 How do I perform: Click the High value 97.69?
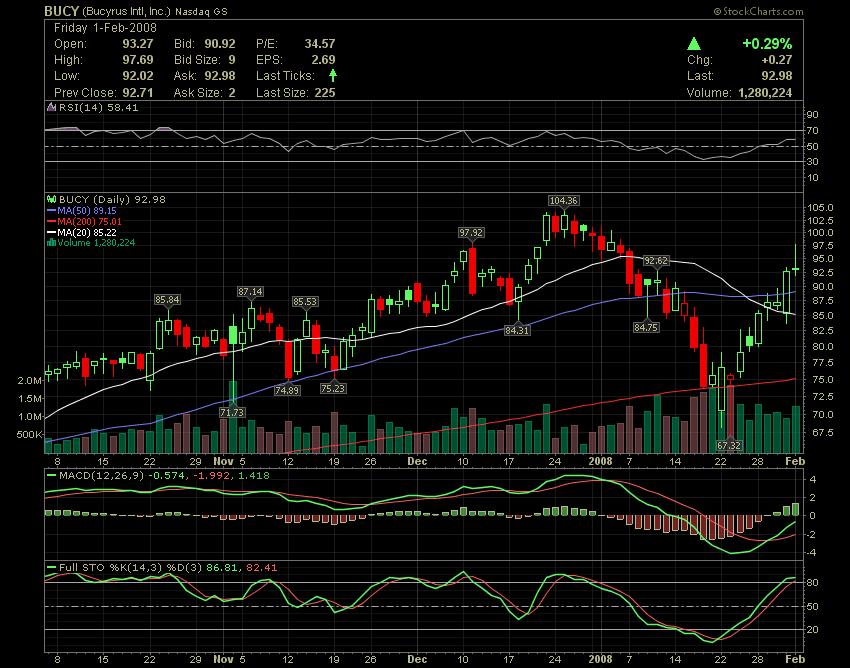pyautogui.click(x=138, y=60)
